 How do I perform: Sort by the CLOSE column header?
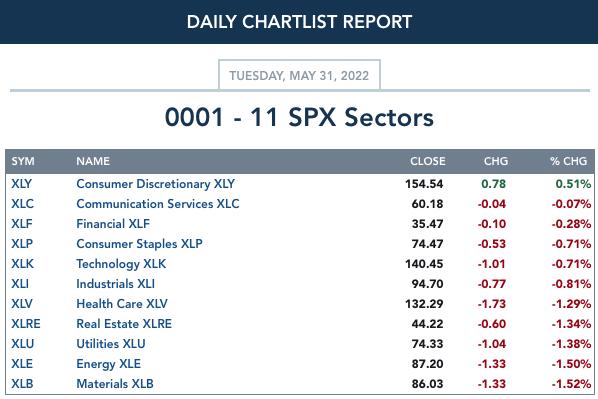(428, 161)
